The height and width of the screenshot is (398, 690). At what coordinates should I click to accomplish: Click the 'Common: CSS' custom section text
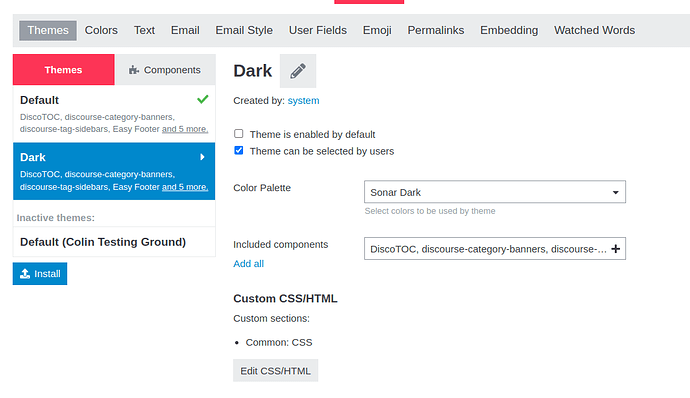click(x=279, y=343)
